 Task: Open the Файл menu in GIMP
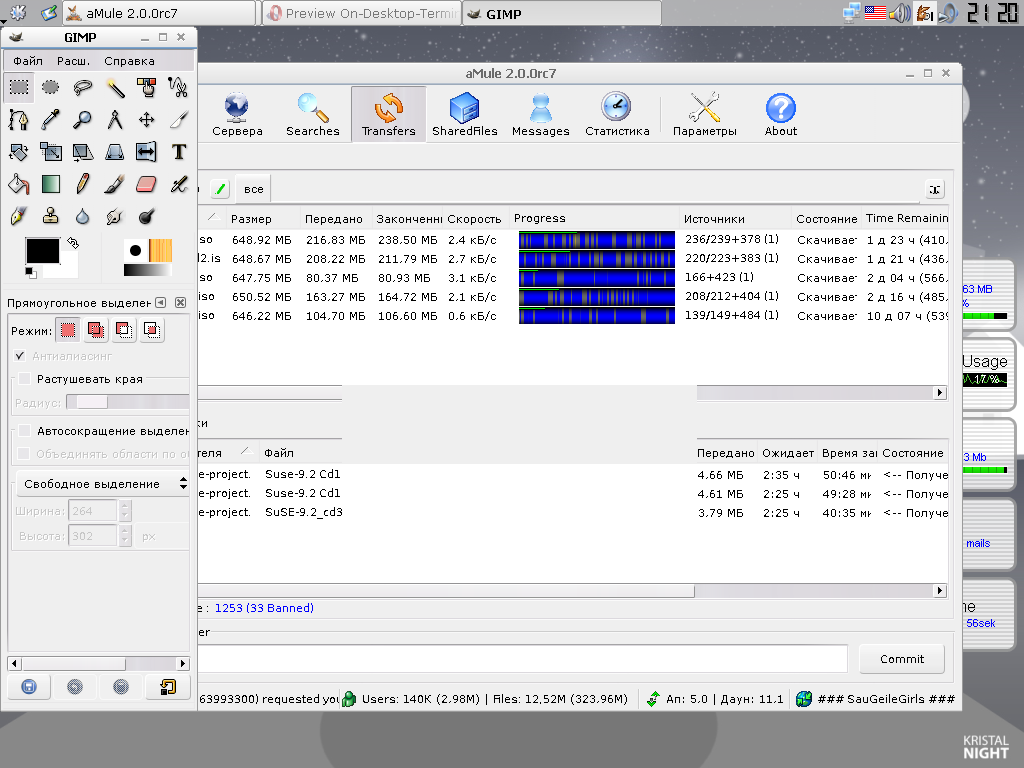[x=28, y=61]
